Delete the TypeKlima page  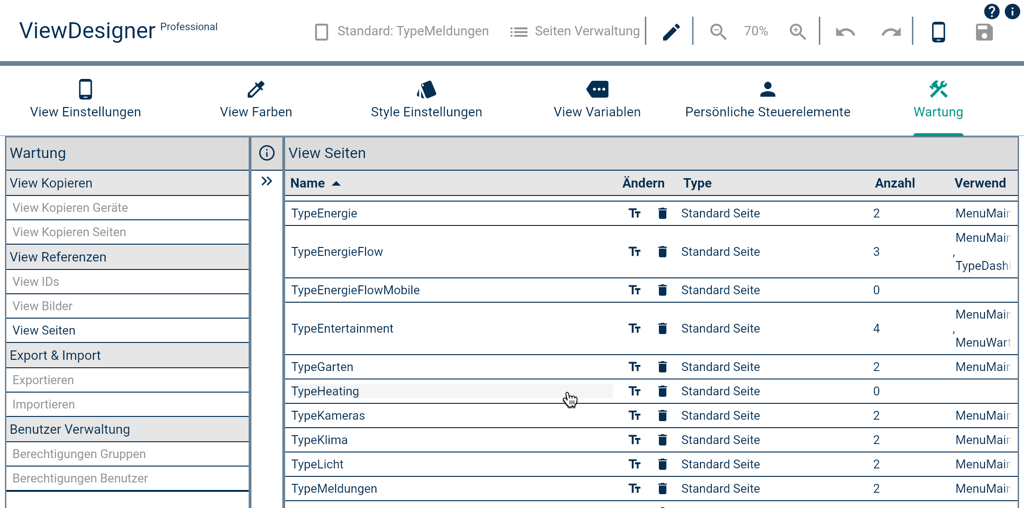coord(662,440)
